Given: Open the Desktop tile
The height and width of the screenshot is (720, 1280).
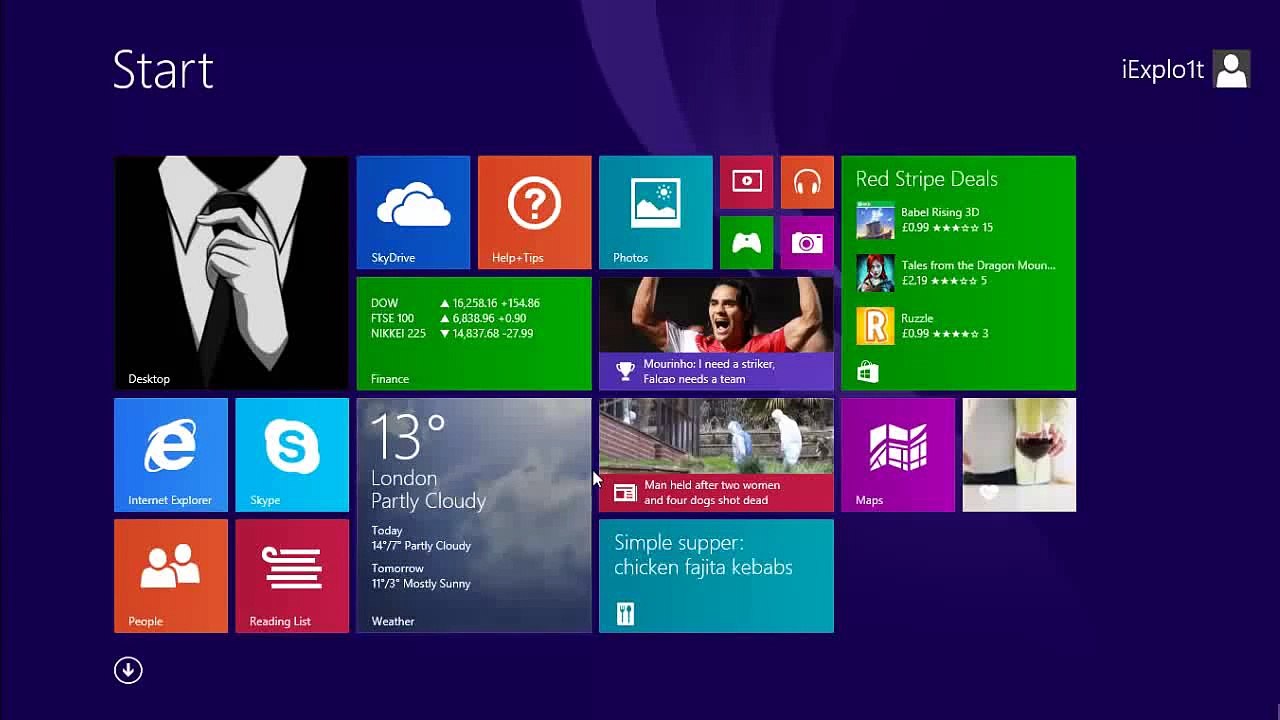Looking at the screenshot, I should [x=231, y=272].
